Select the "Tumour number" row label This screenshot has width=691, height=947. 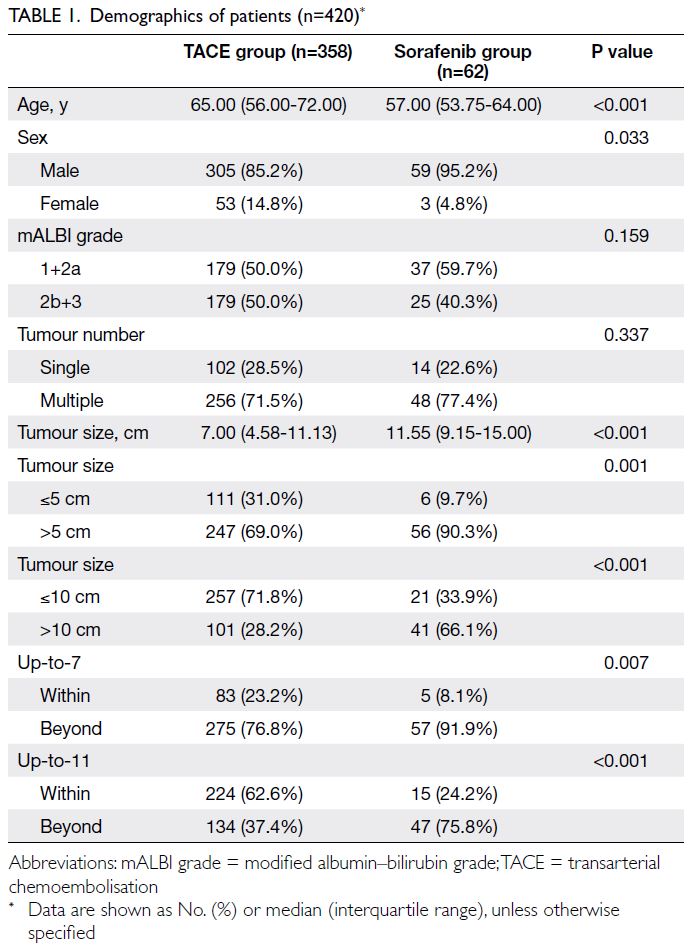81,335
